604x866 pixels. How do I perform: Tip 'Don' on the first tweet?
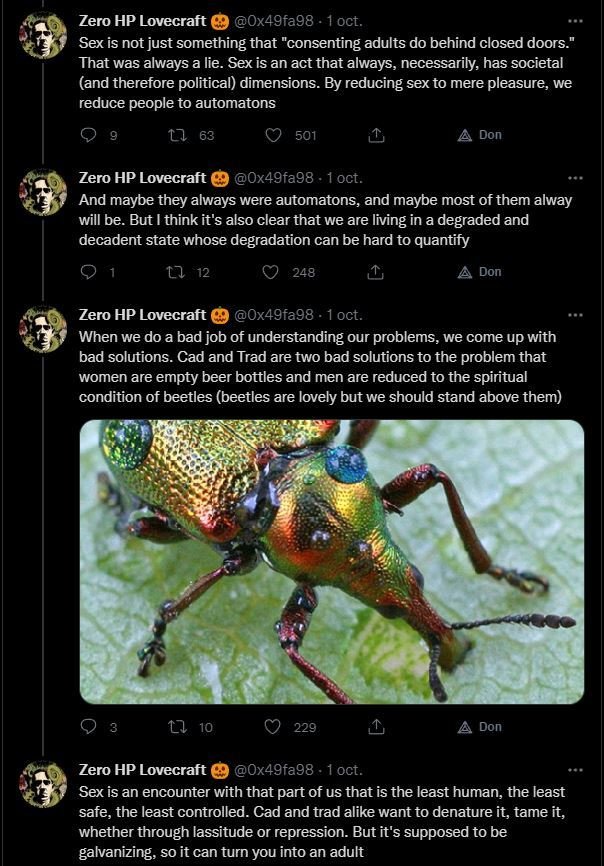pos(480,135)
